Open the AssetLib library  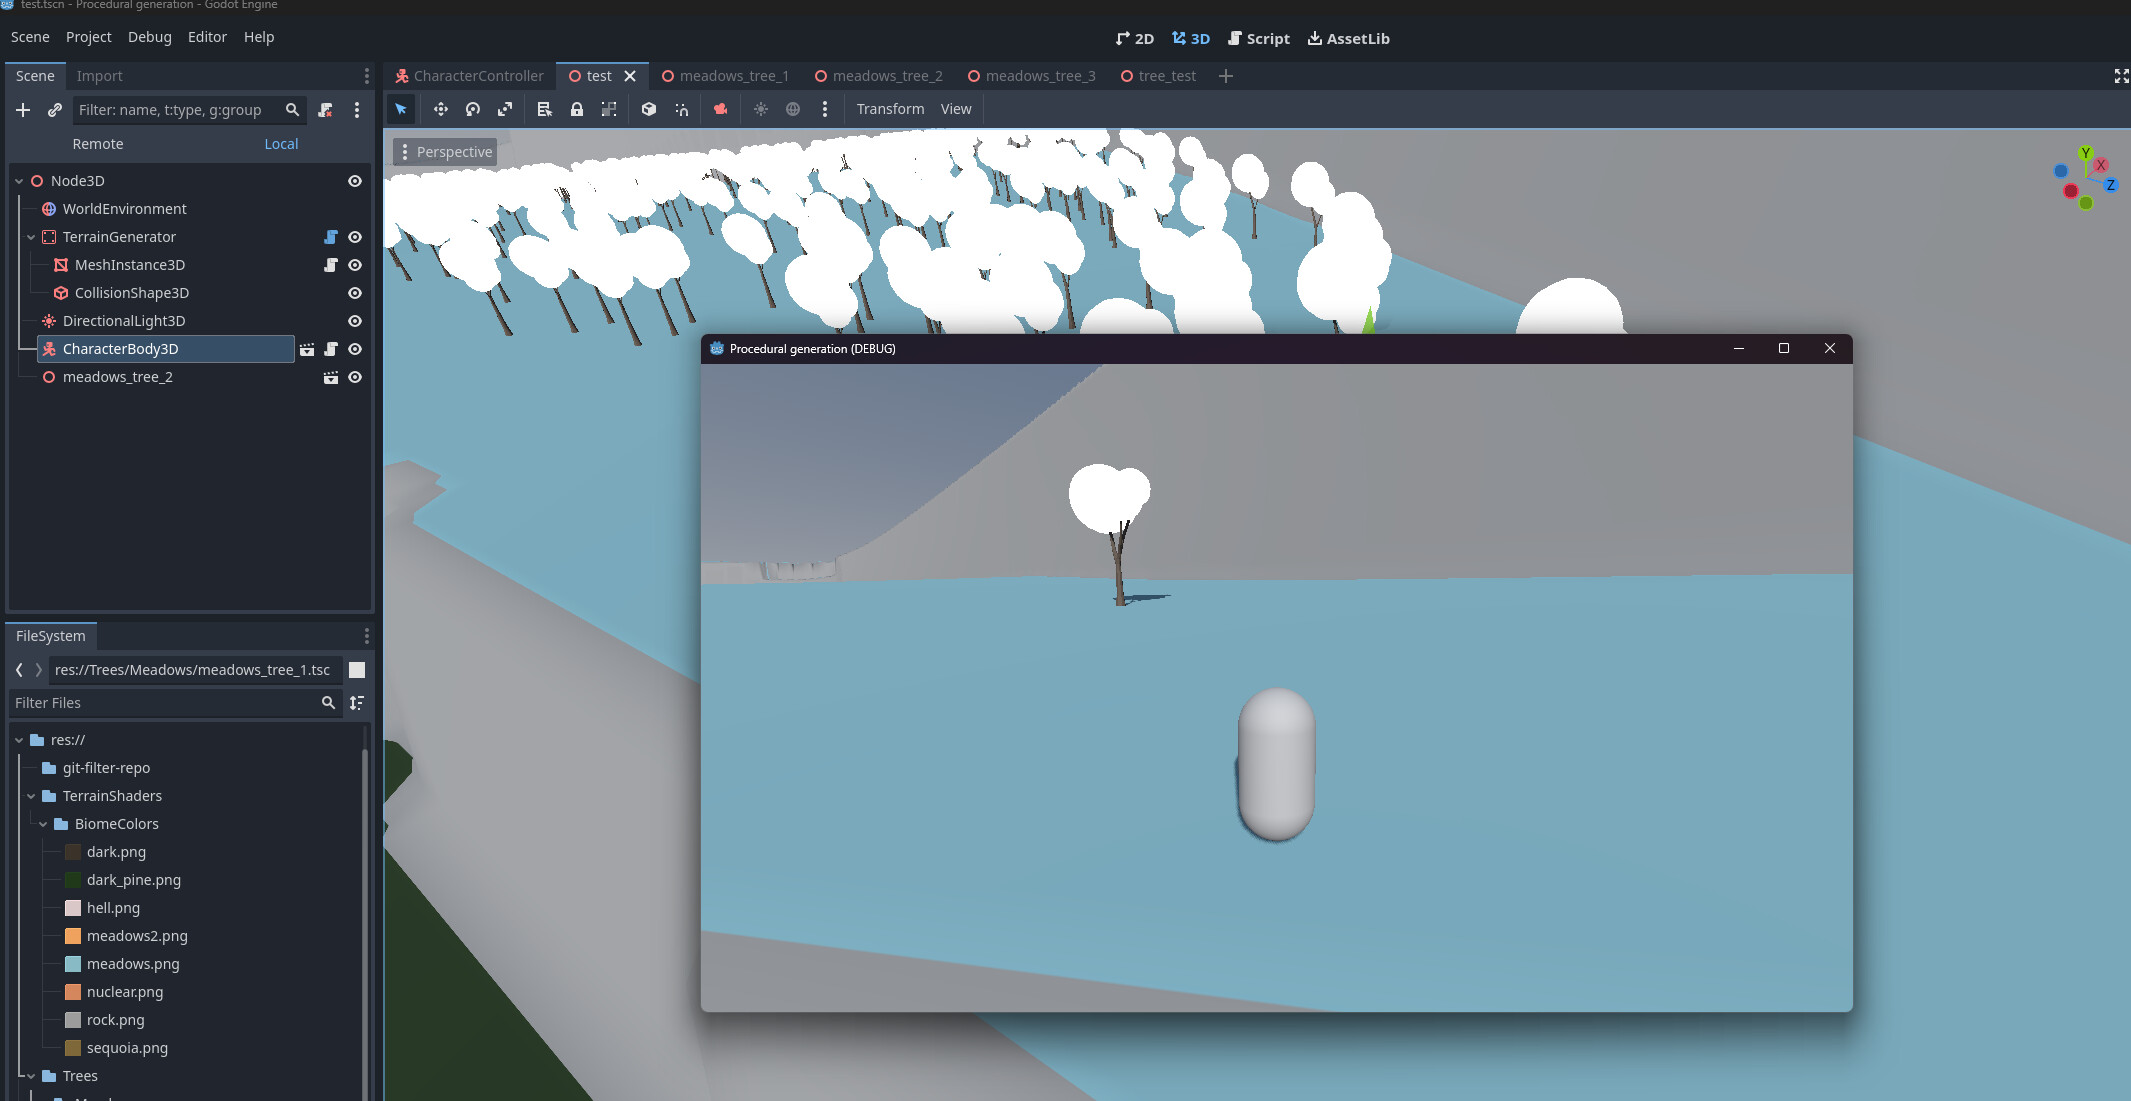point(1348,38)
